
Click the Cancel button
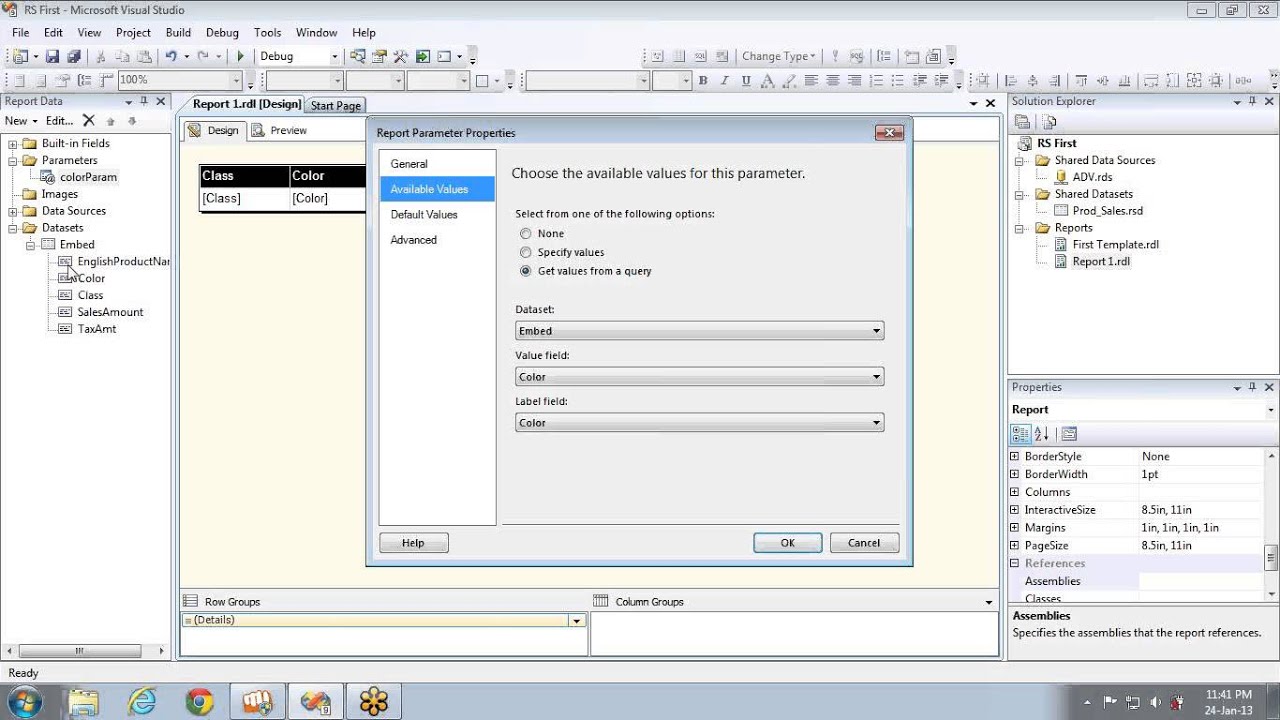click(x=864, y=543)
